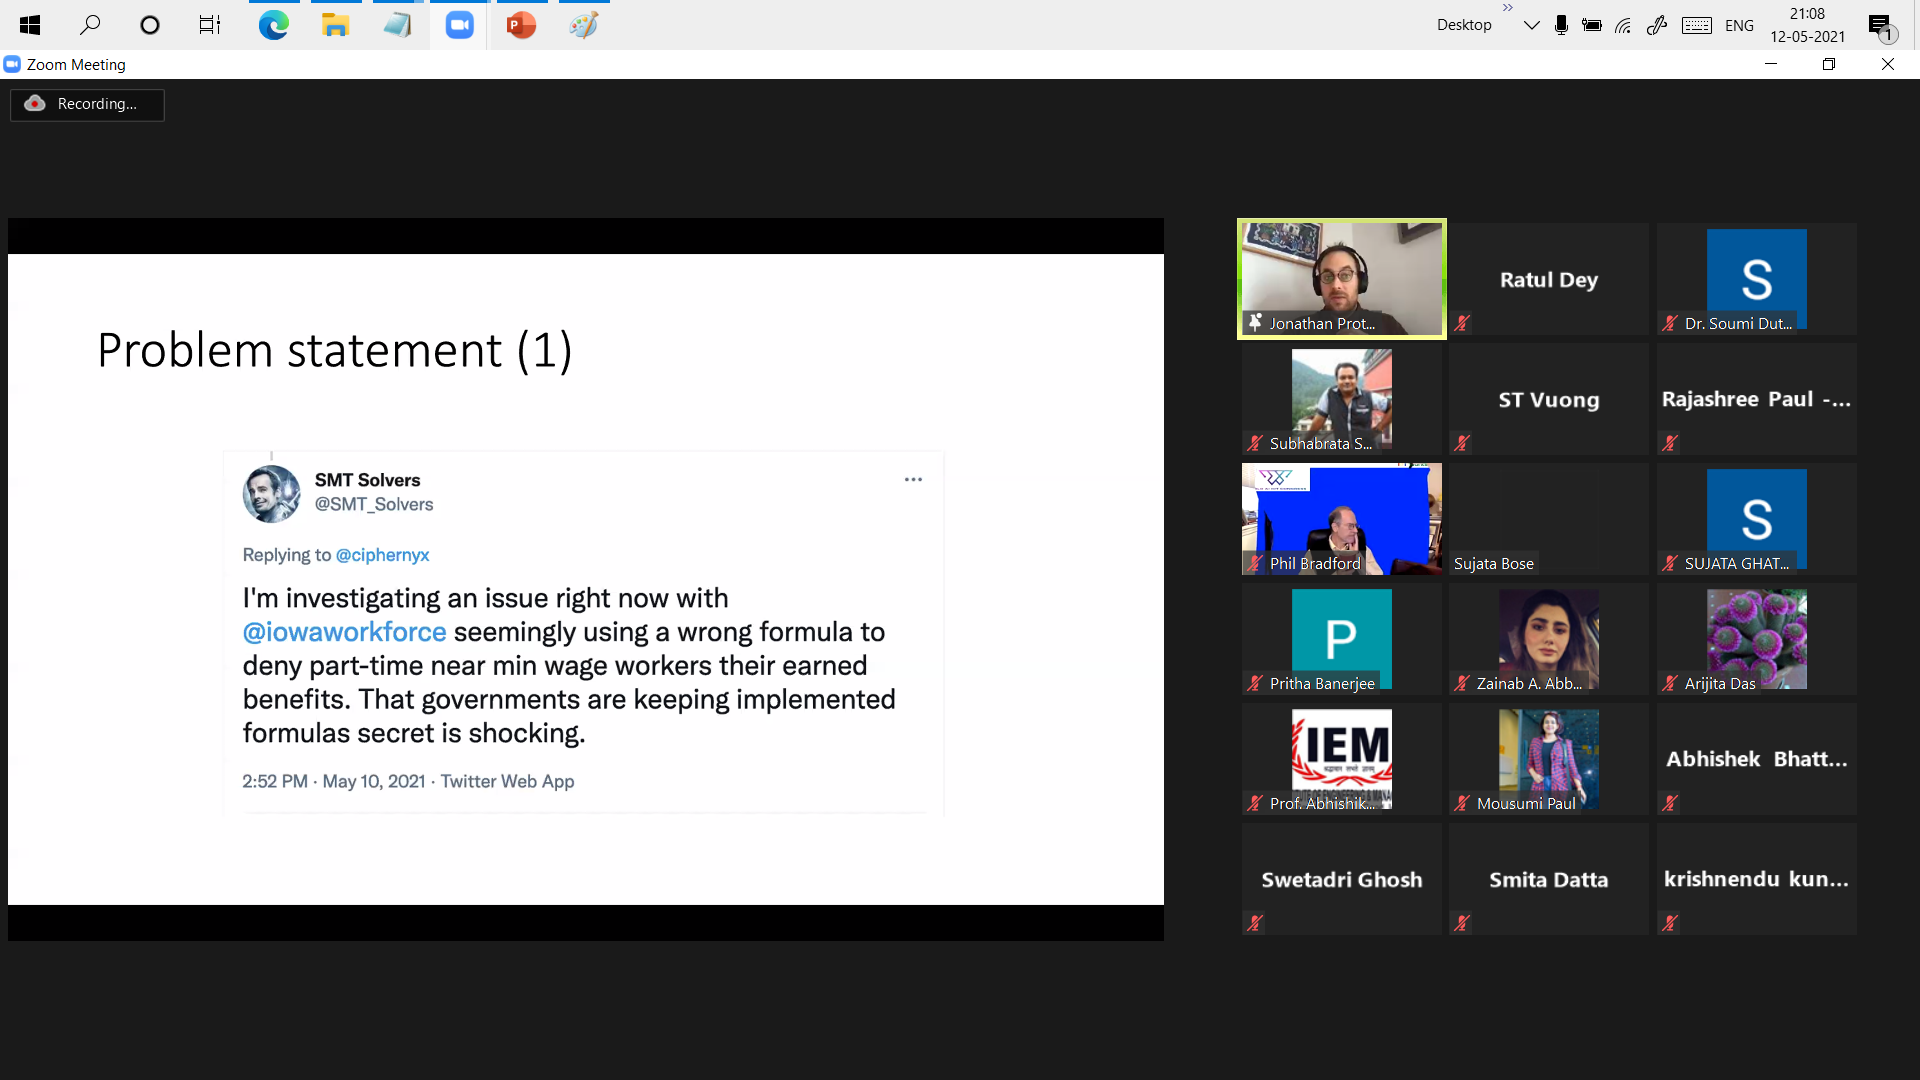Viewport: 1920px width, 1080px height.
Task: Click the Problem statement (1) slide title
Action: [x=334, y=350]
